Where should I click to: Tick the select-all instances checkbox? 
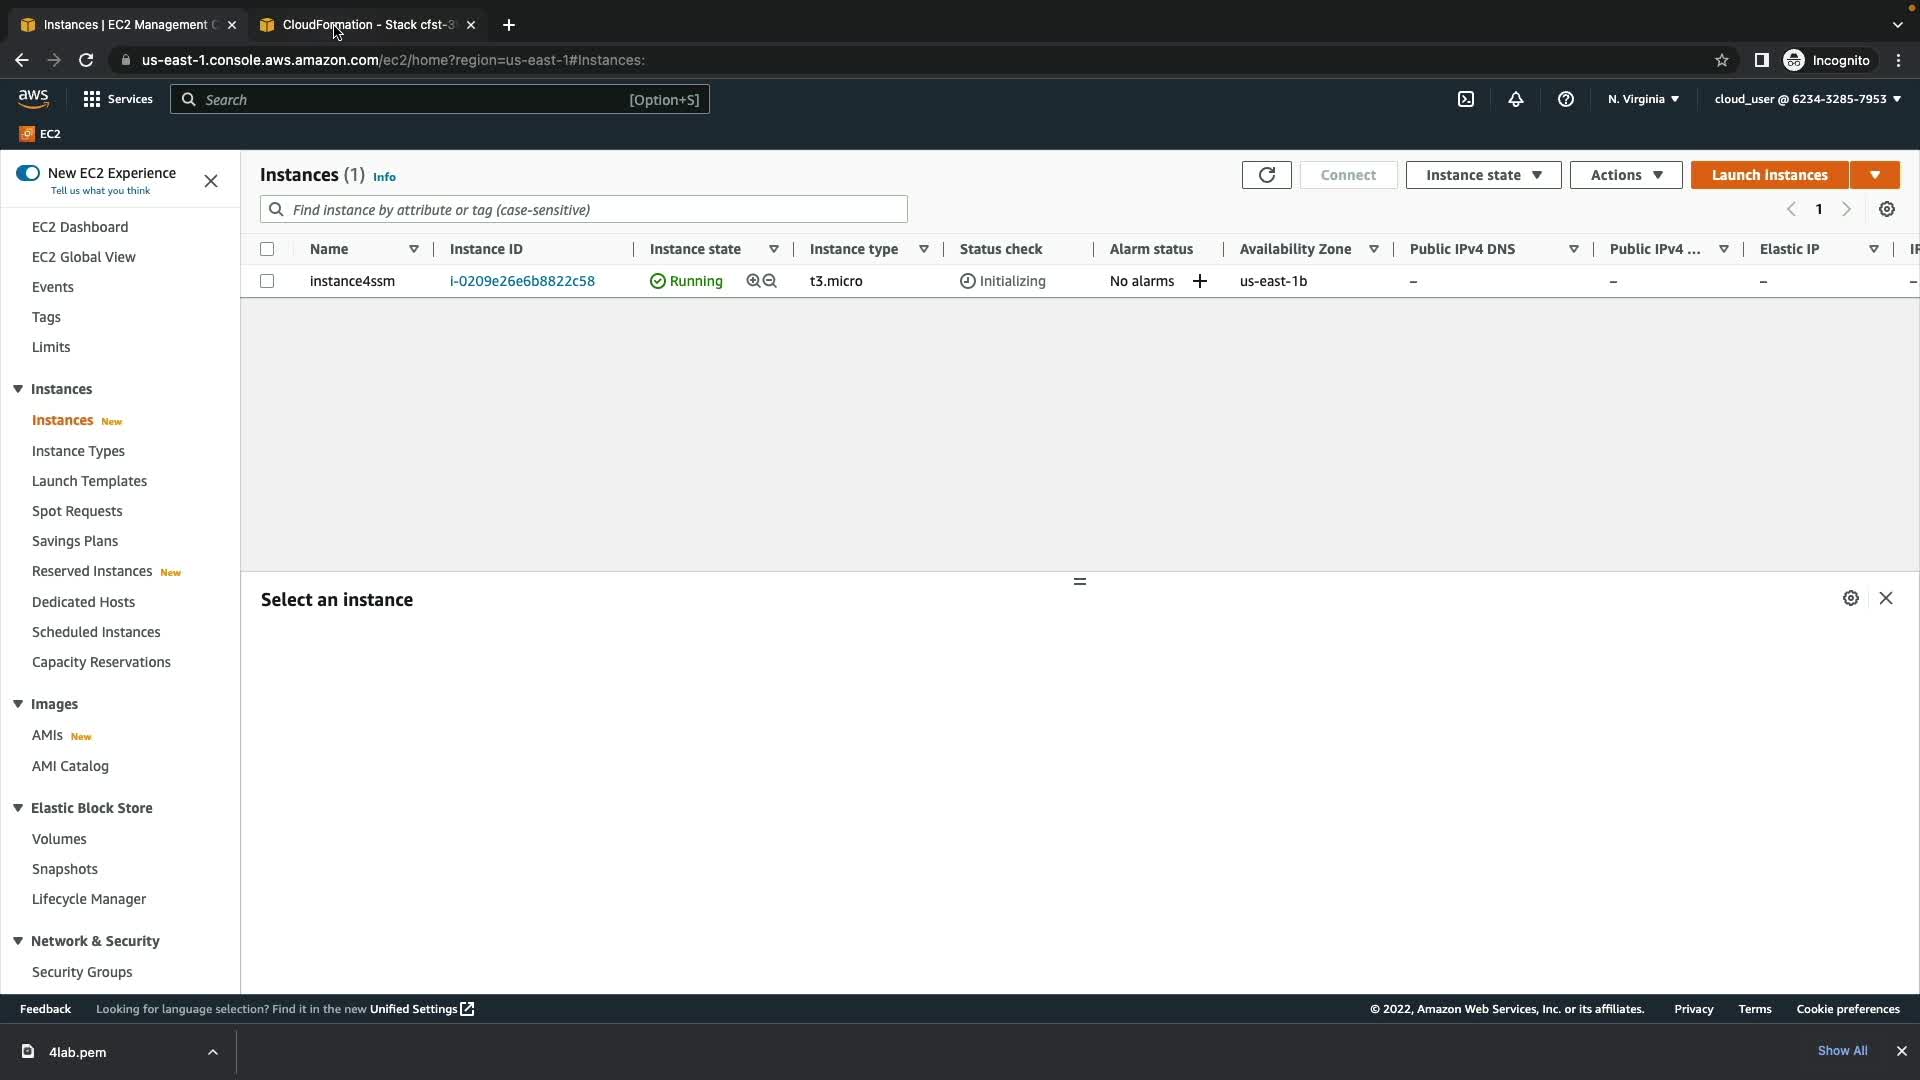pyautogui.click(x=267, y=249)
